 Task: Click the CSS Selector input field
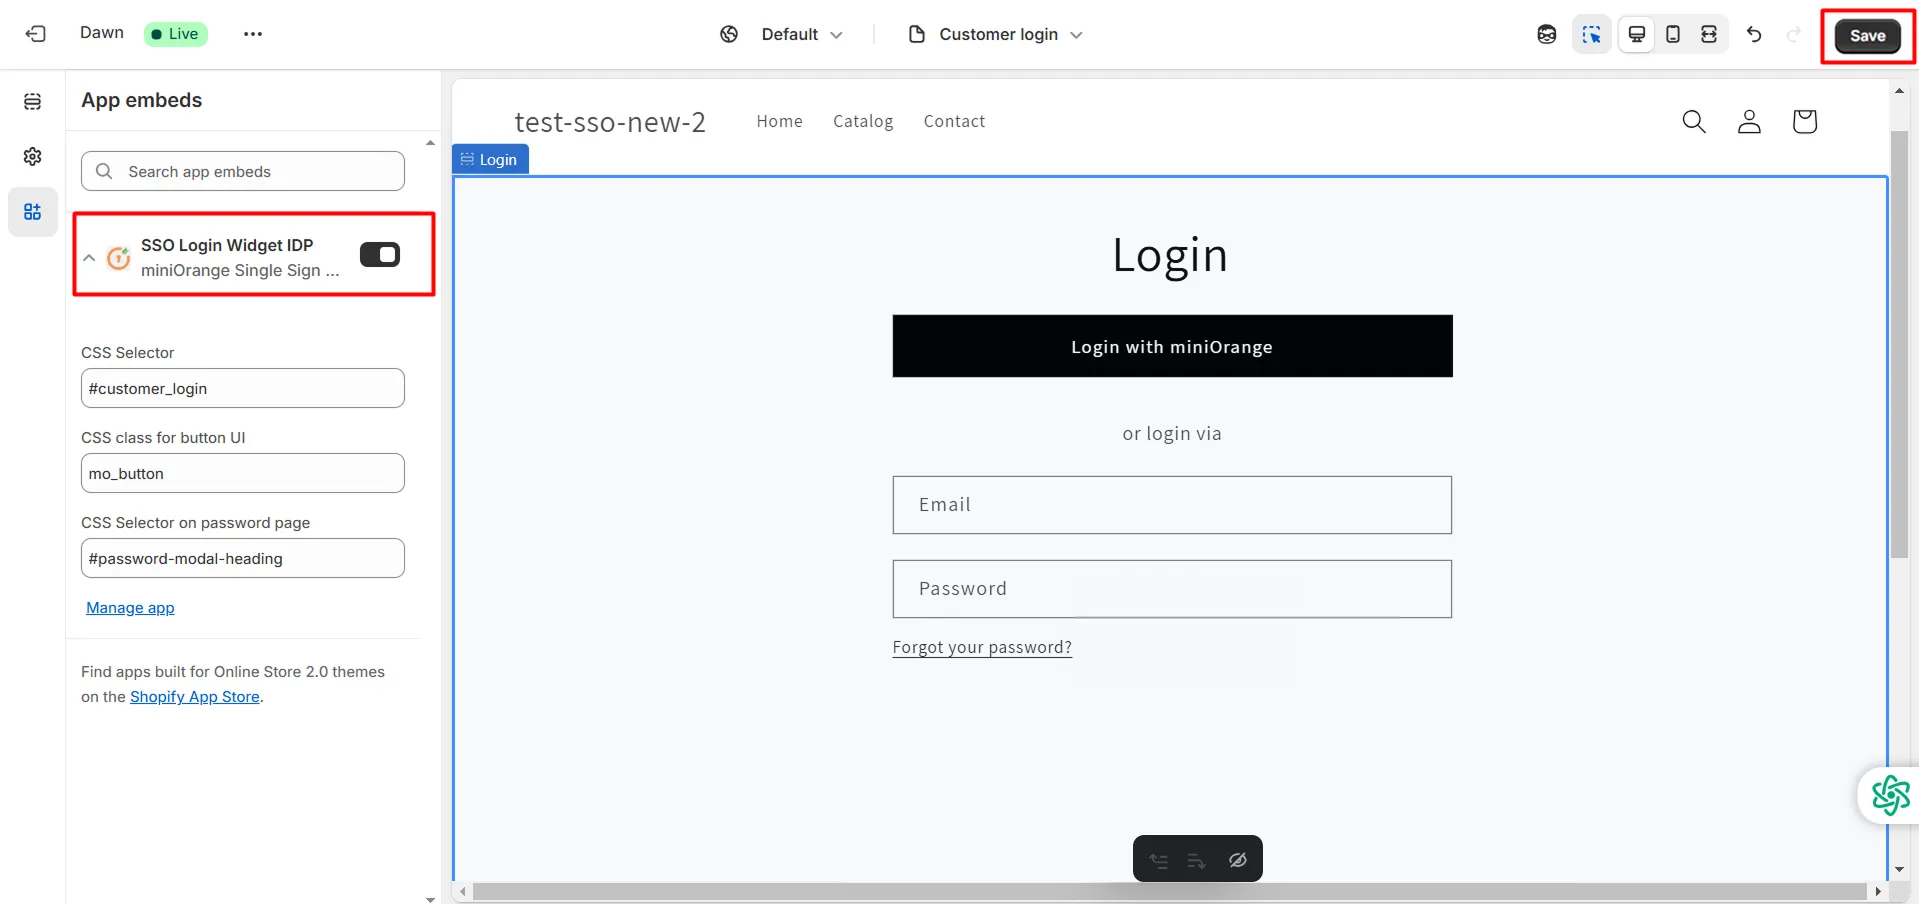[x=243, y=388]
